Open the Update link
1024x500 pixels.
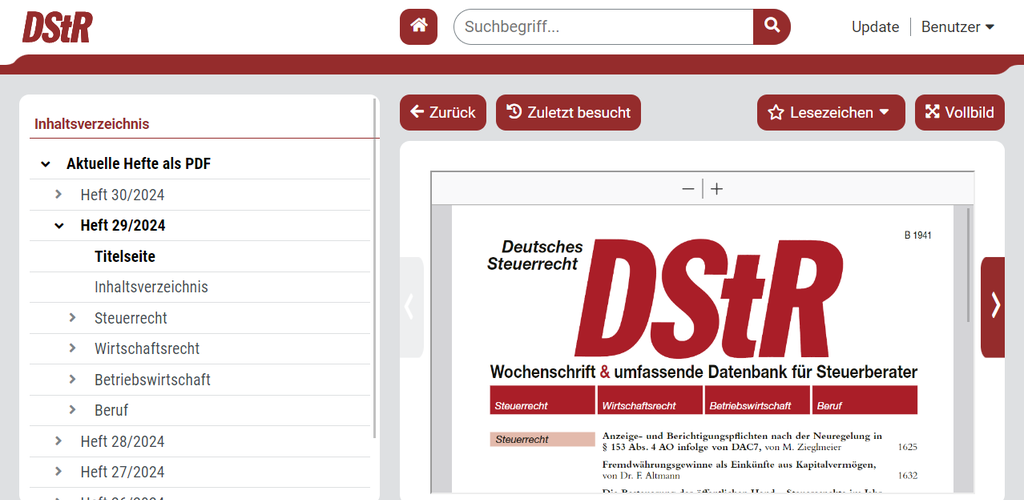click(x=875, y=27)
